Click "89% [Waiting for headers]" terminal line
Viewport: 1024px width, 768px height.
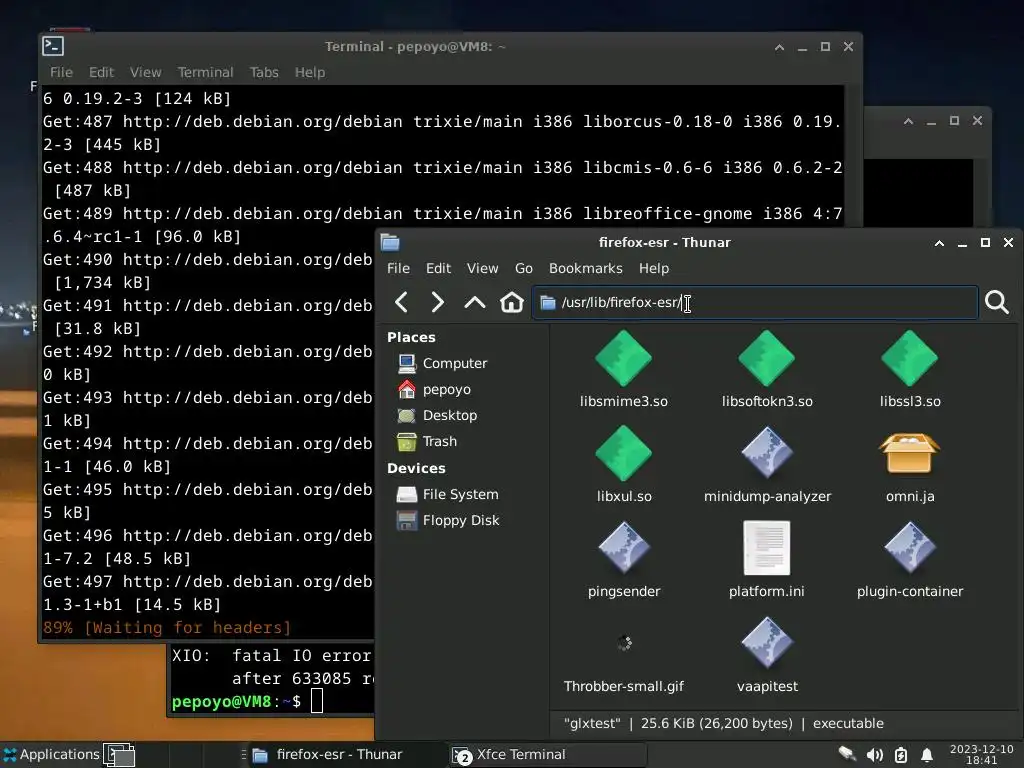(x=167, y=628)
